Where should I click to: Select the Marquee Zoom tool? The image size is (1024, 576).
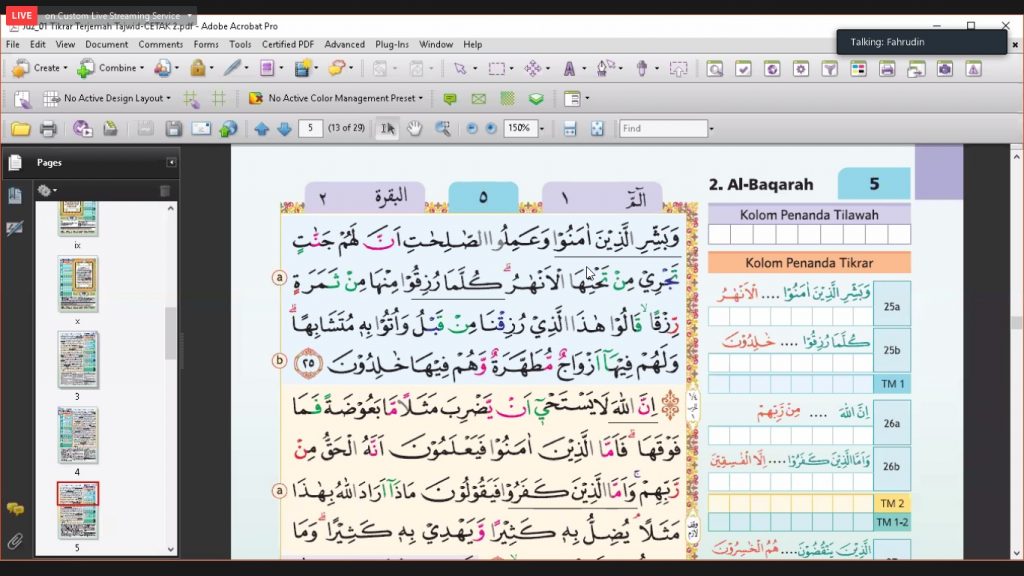click(443, 129)
